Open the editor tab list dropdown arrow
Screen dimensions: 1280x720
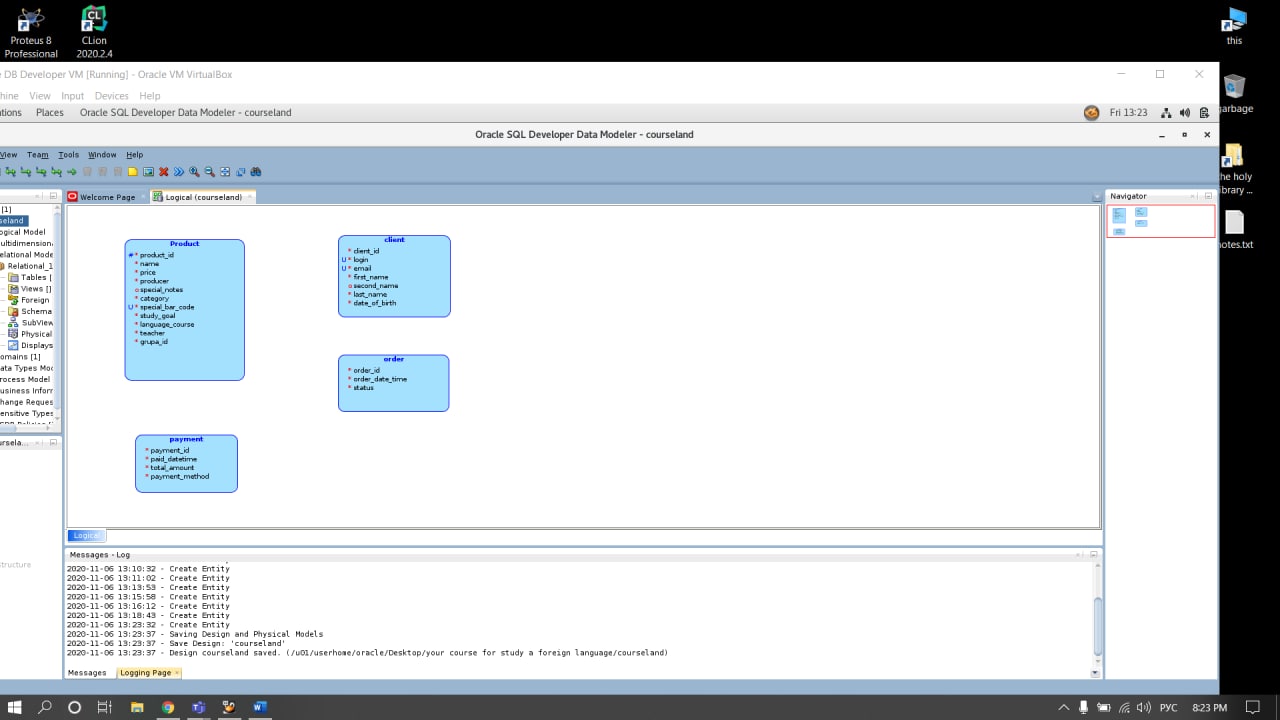click(1097, 196)
